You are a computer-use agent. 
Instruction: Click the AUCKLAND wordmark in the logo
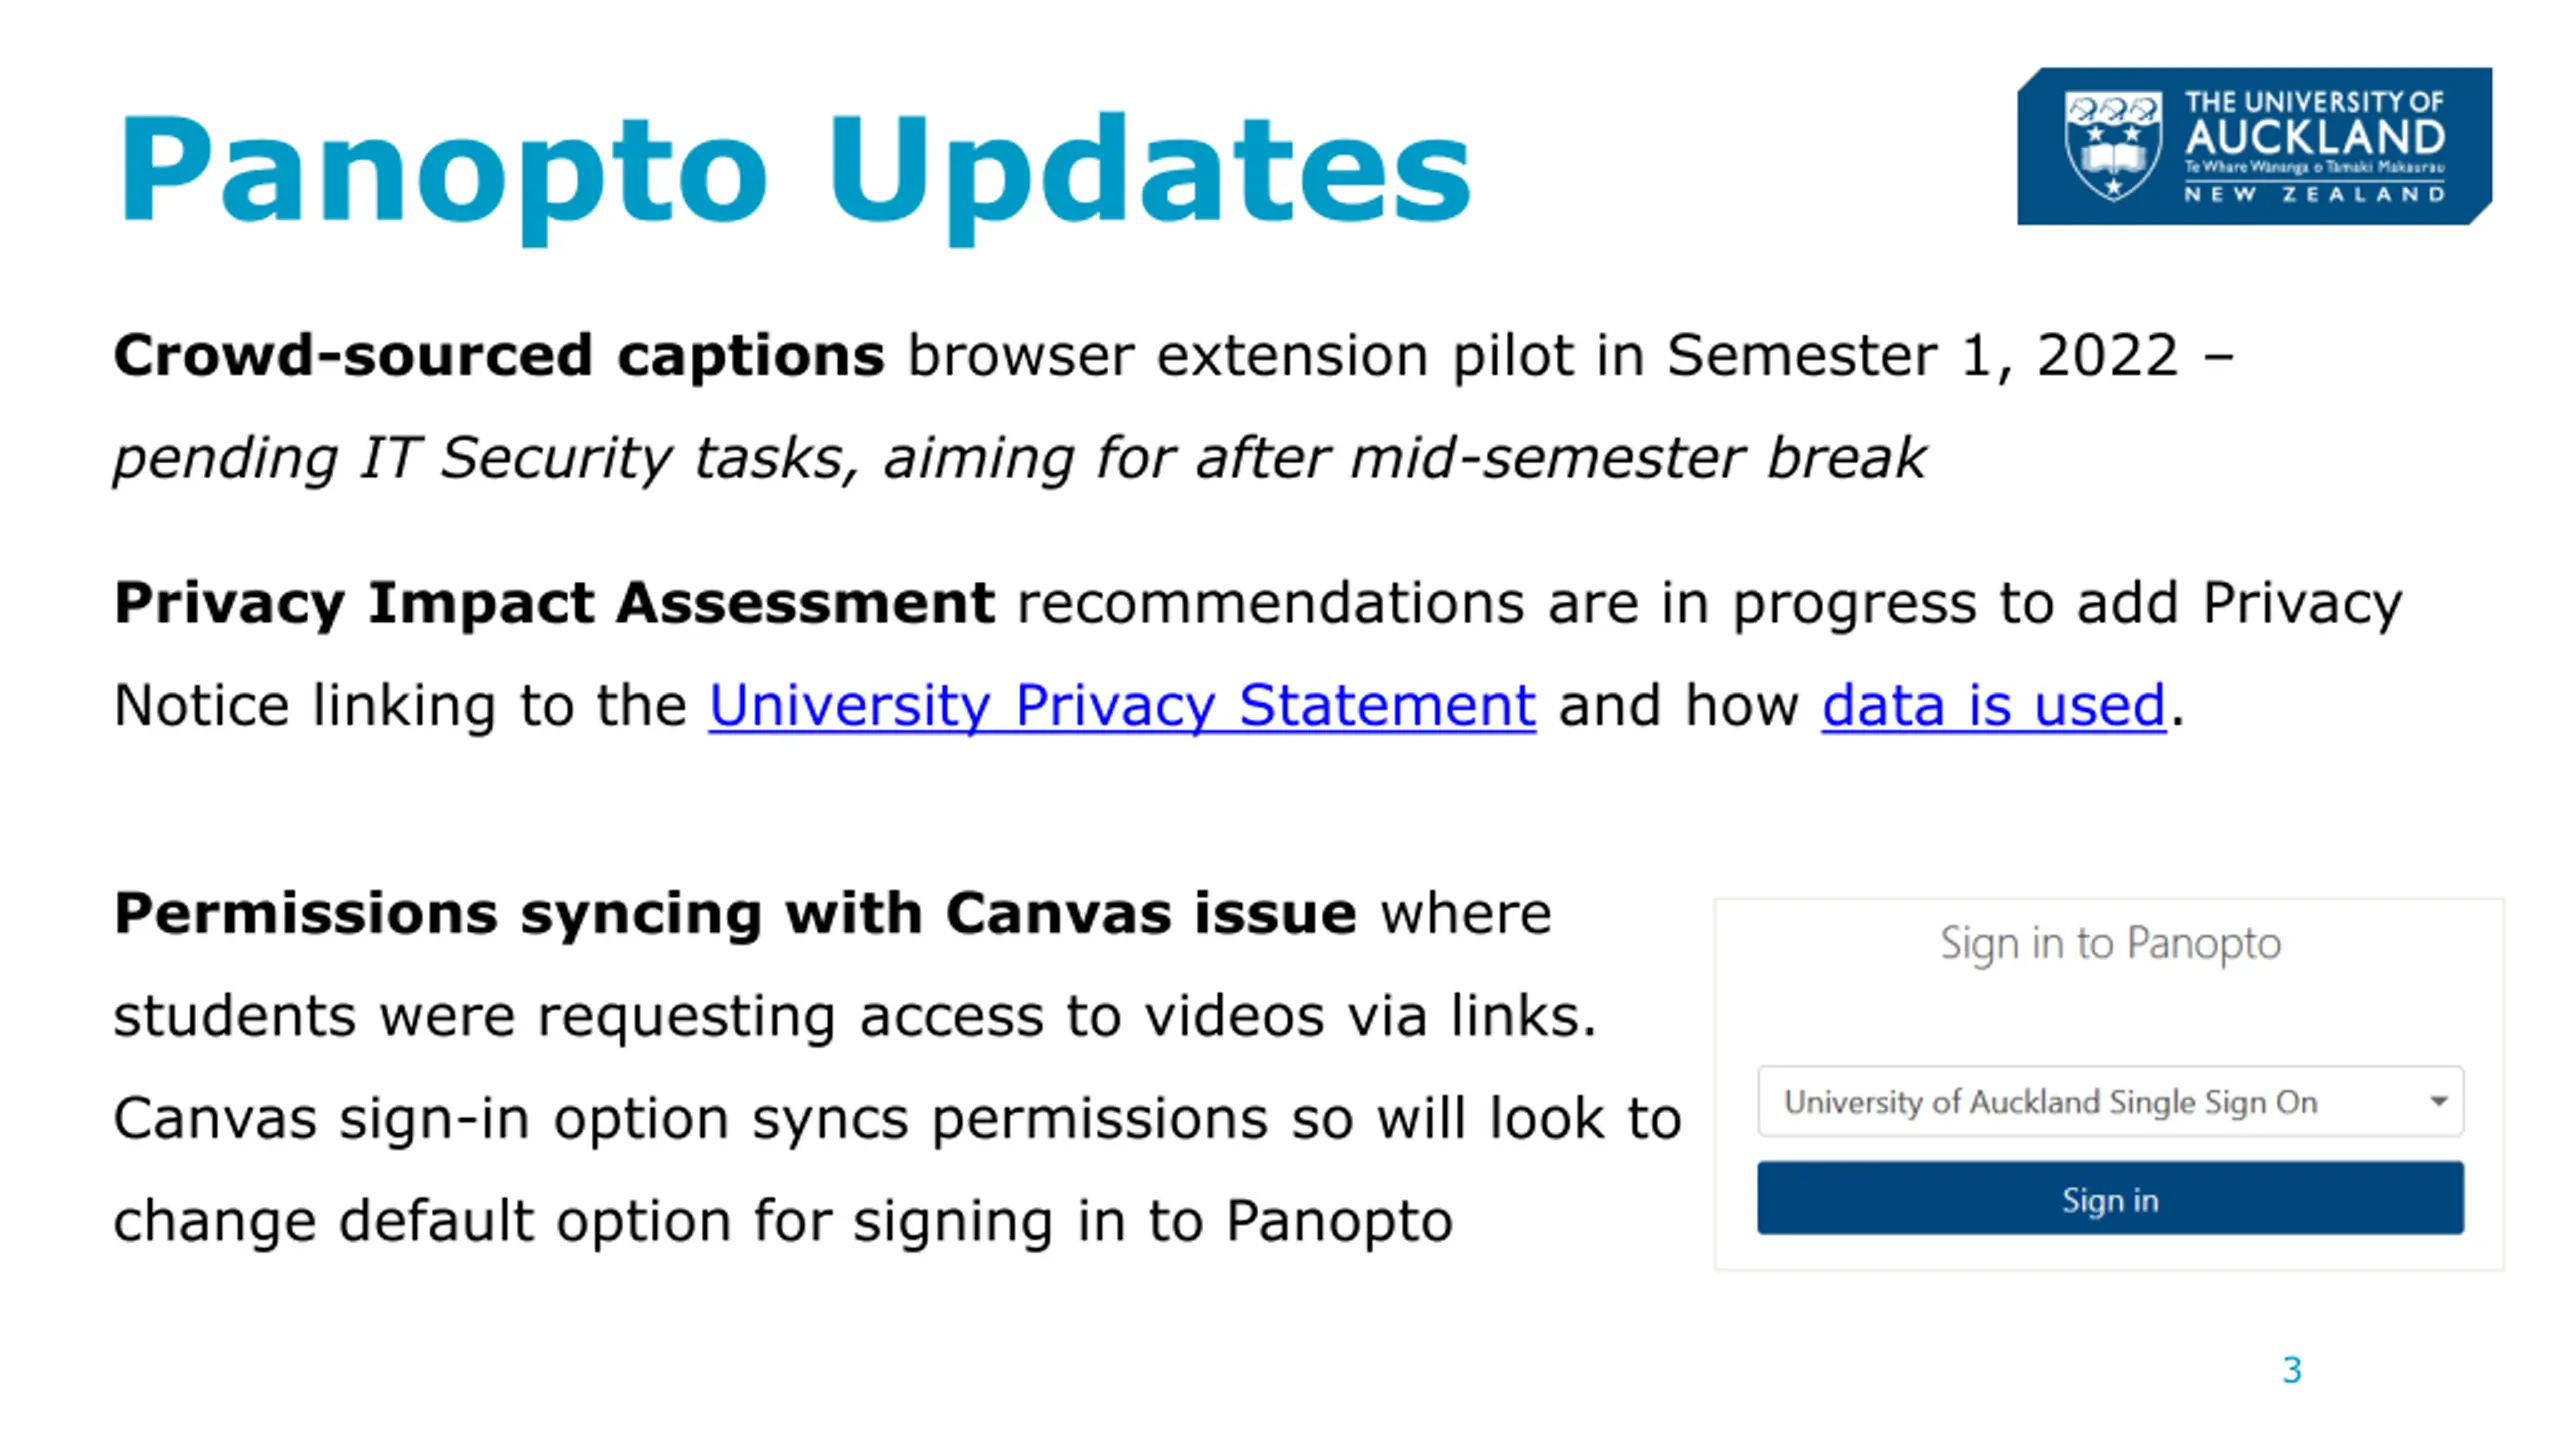pyautogui.click(x=2314, y=137)
